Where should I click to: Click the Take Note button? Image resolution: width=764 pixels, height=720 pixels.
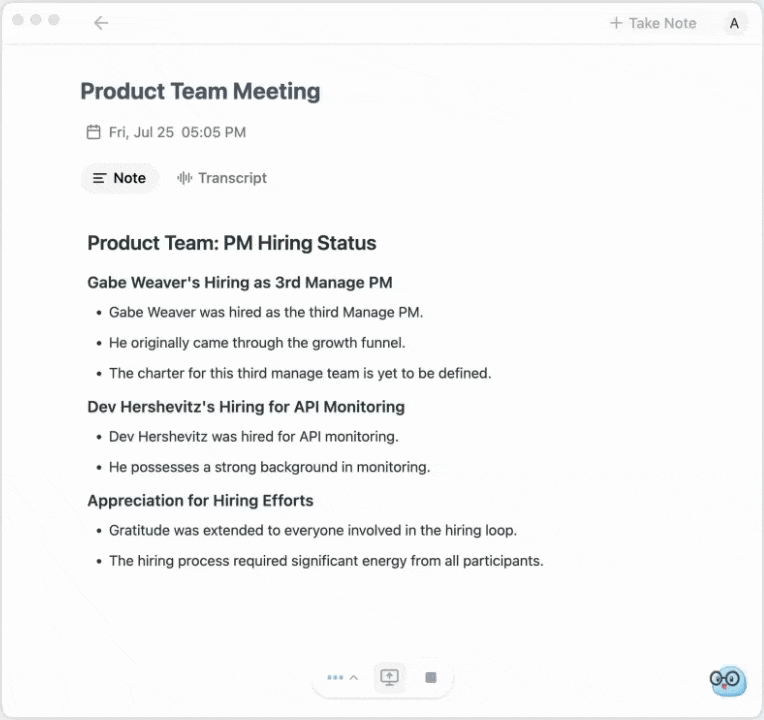(653, 23)
